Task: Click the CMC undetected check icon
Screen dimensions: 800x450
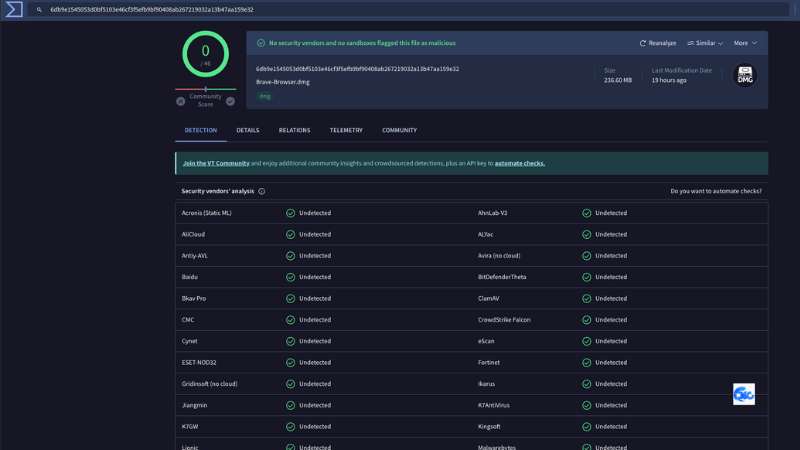Action: (290, 320)
